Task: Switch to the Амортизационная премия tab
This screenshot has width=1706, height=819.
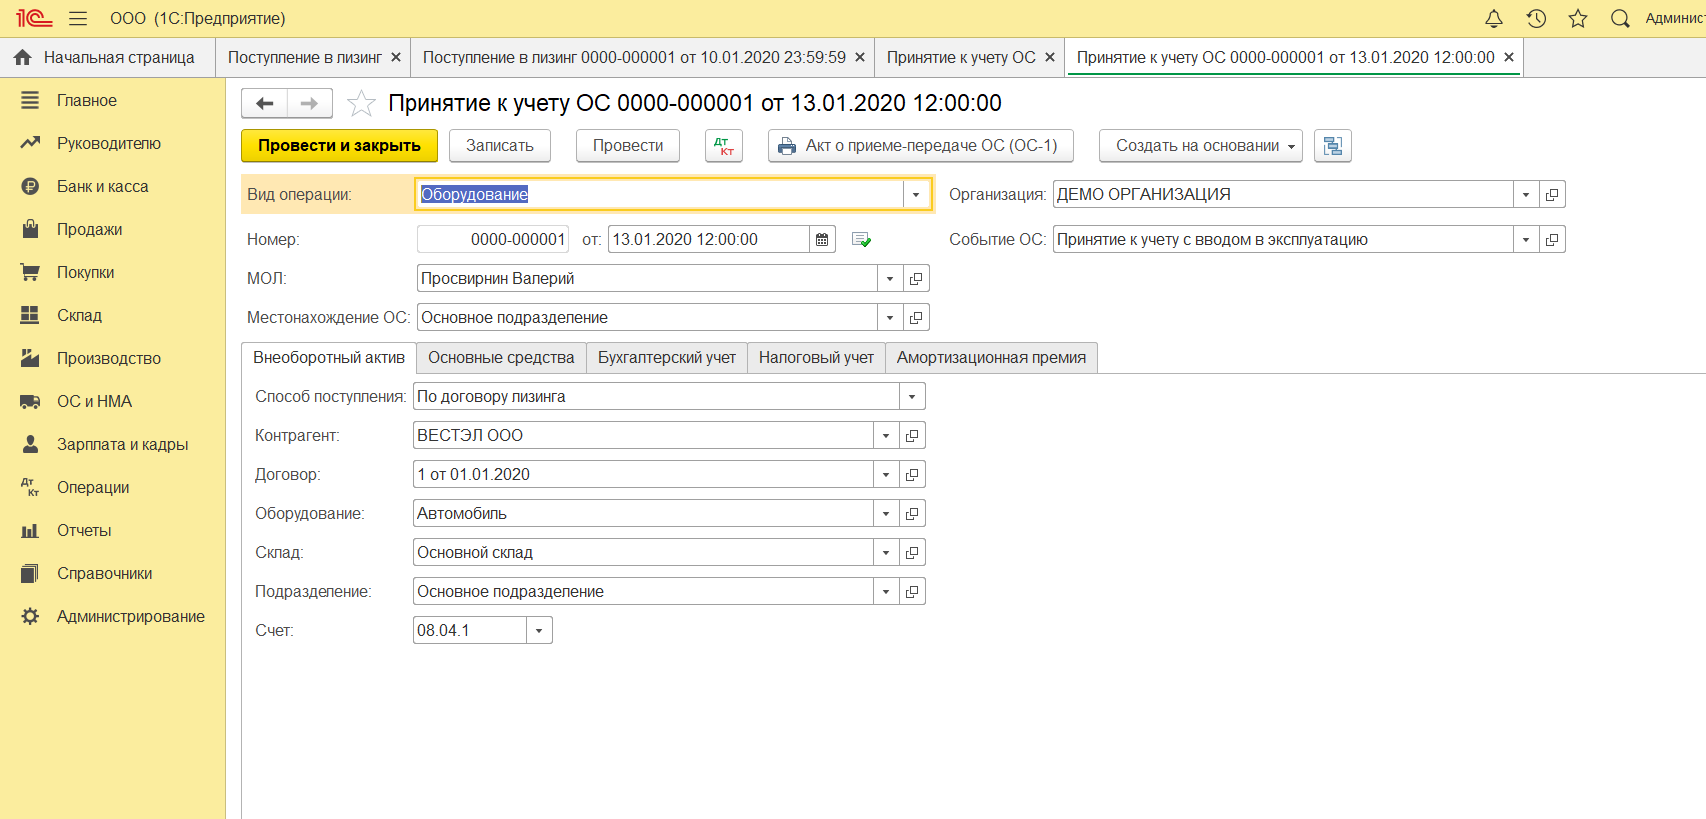Action: coord(990,357)
